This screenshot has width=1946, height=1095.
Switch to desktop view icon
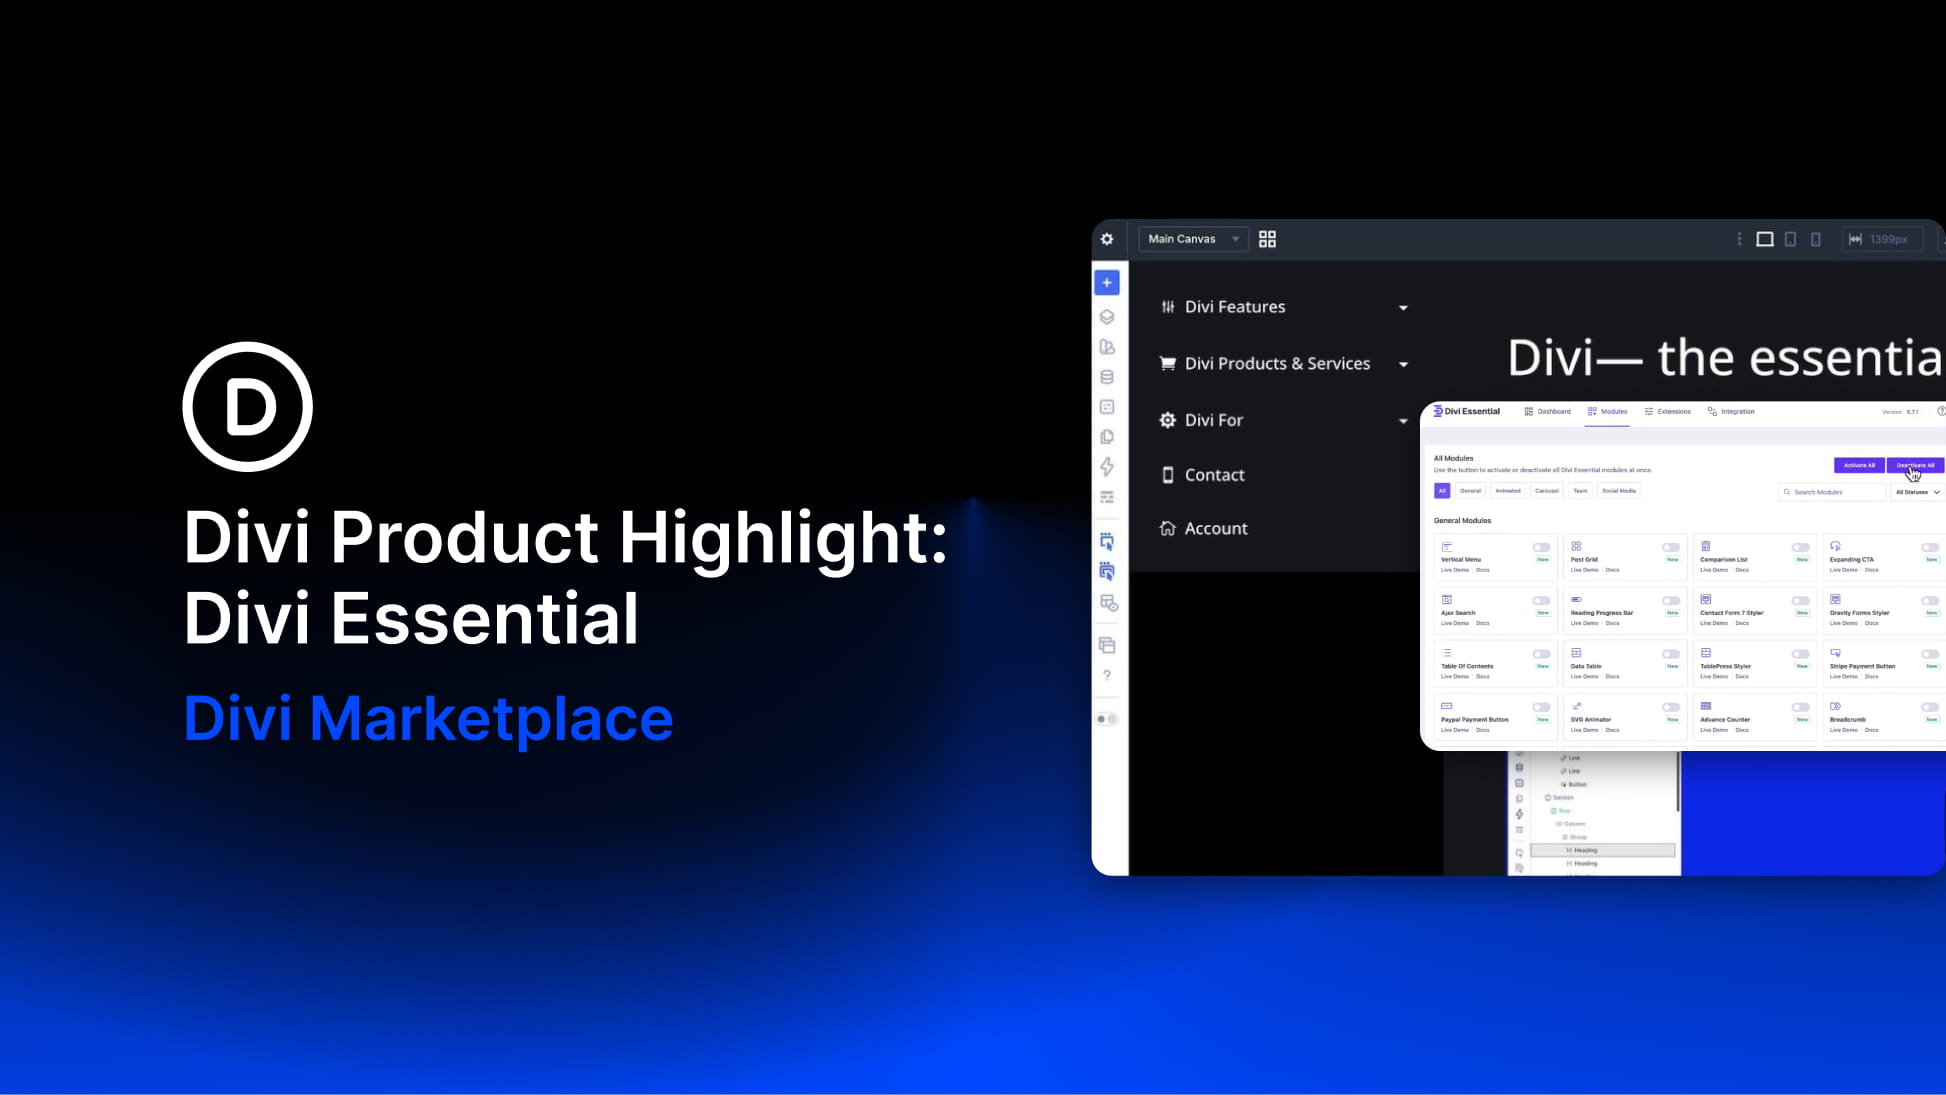(x=1765, y=239)
